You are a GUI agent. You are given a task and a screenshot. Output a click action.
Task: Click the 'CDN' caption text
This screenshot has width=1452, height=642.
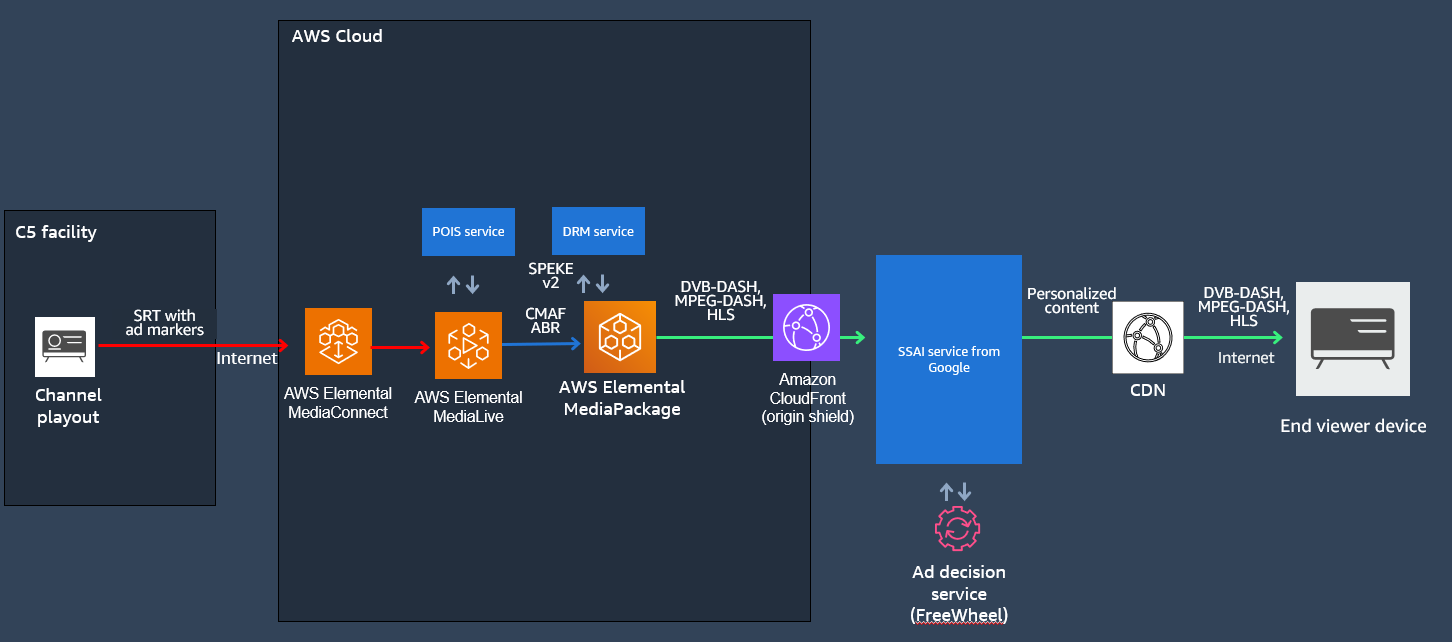click(x=1148, y=390)
